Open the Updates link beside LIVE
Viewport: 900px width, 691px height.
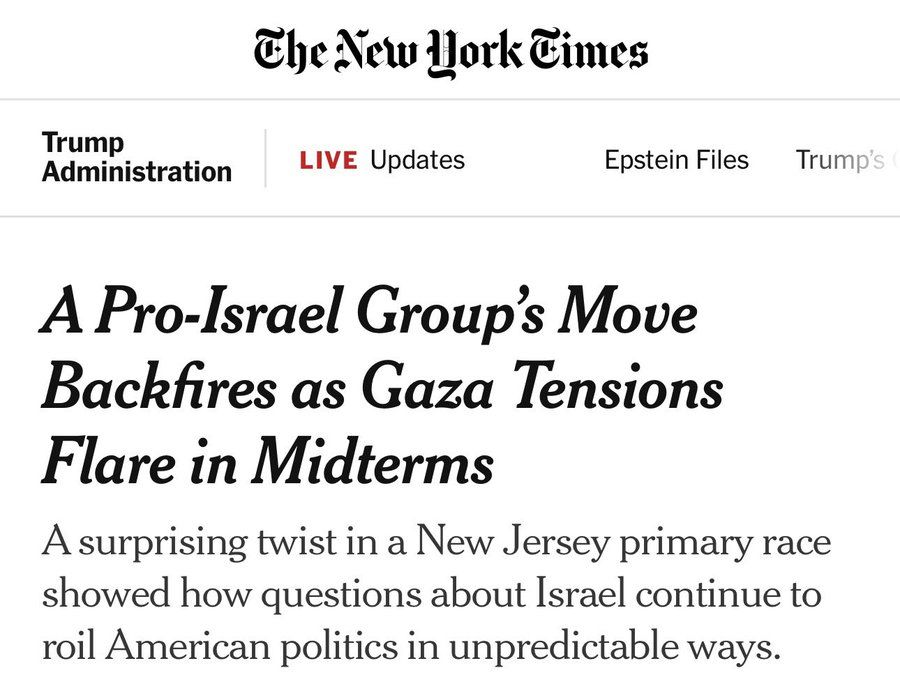pos(417,160)
